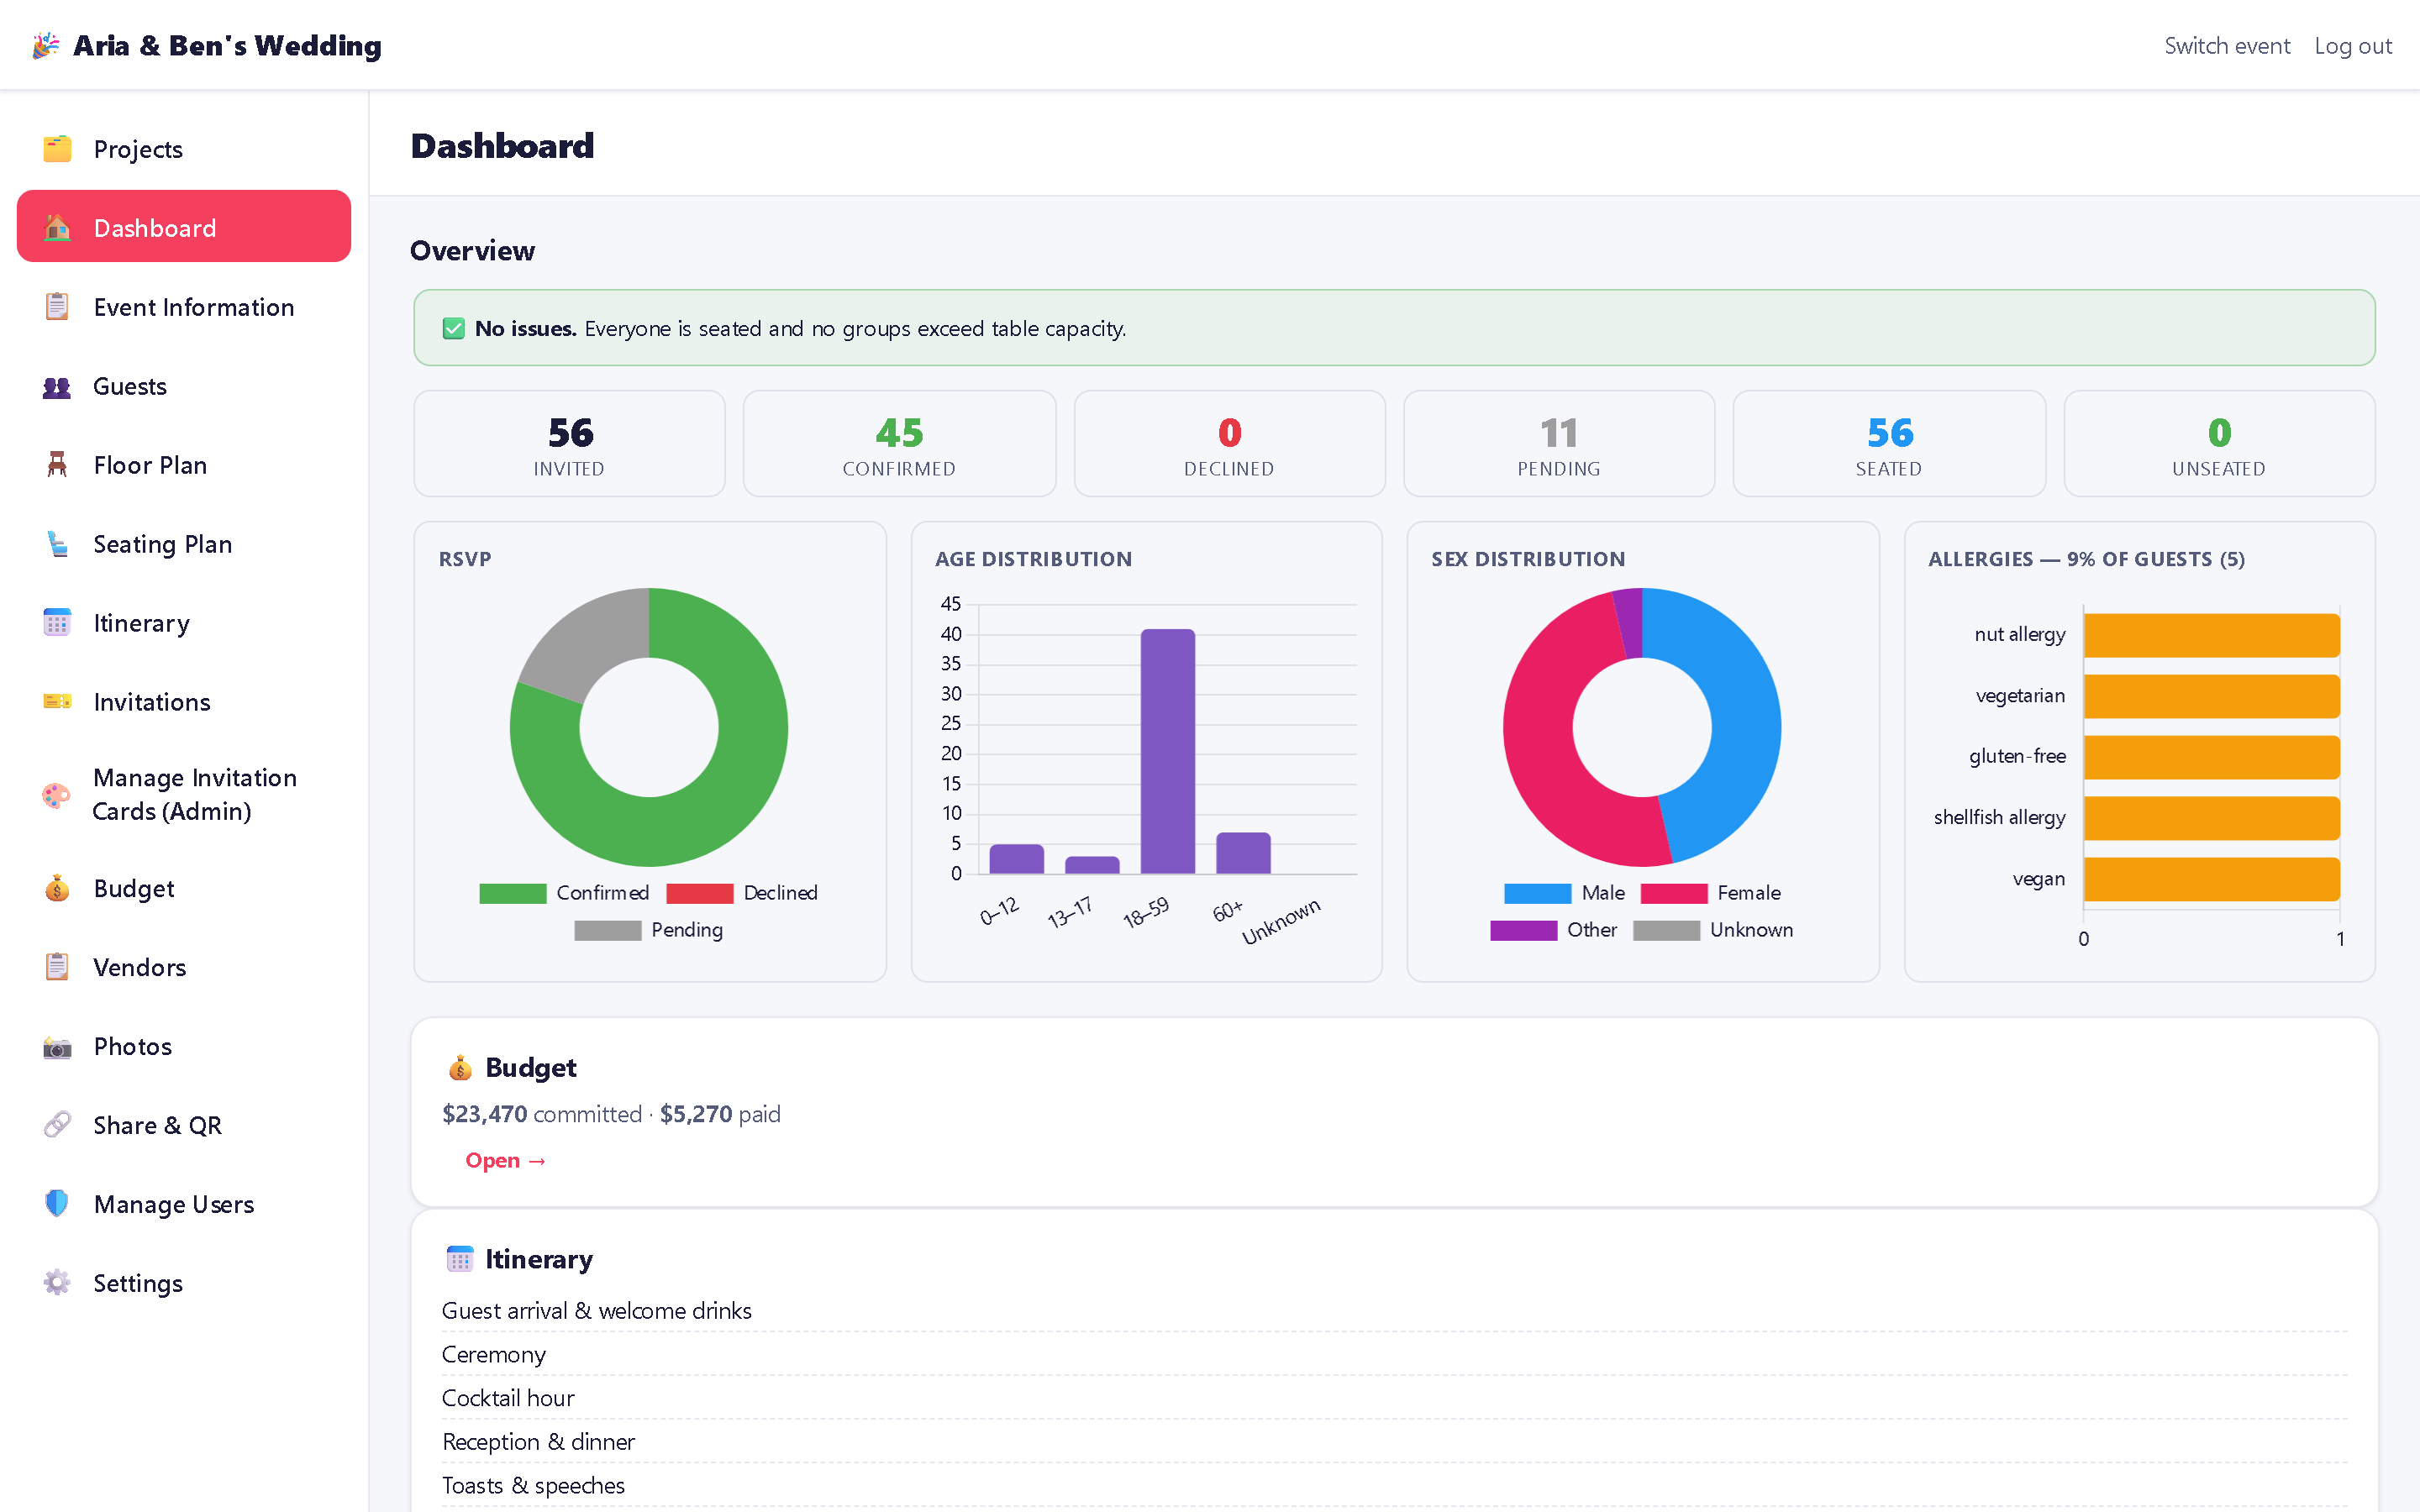The width and height of the screenshot is (2420, 1512).
Task: Click the 56 Seated stat card
Action: 1889,443
